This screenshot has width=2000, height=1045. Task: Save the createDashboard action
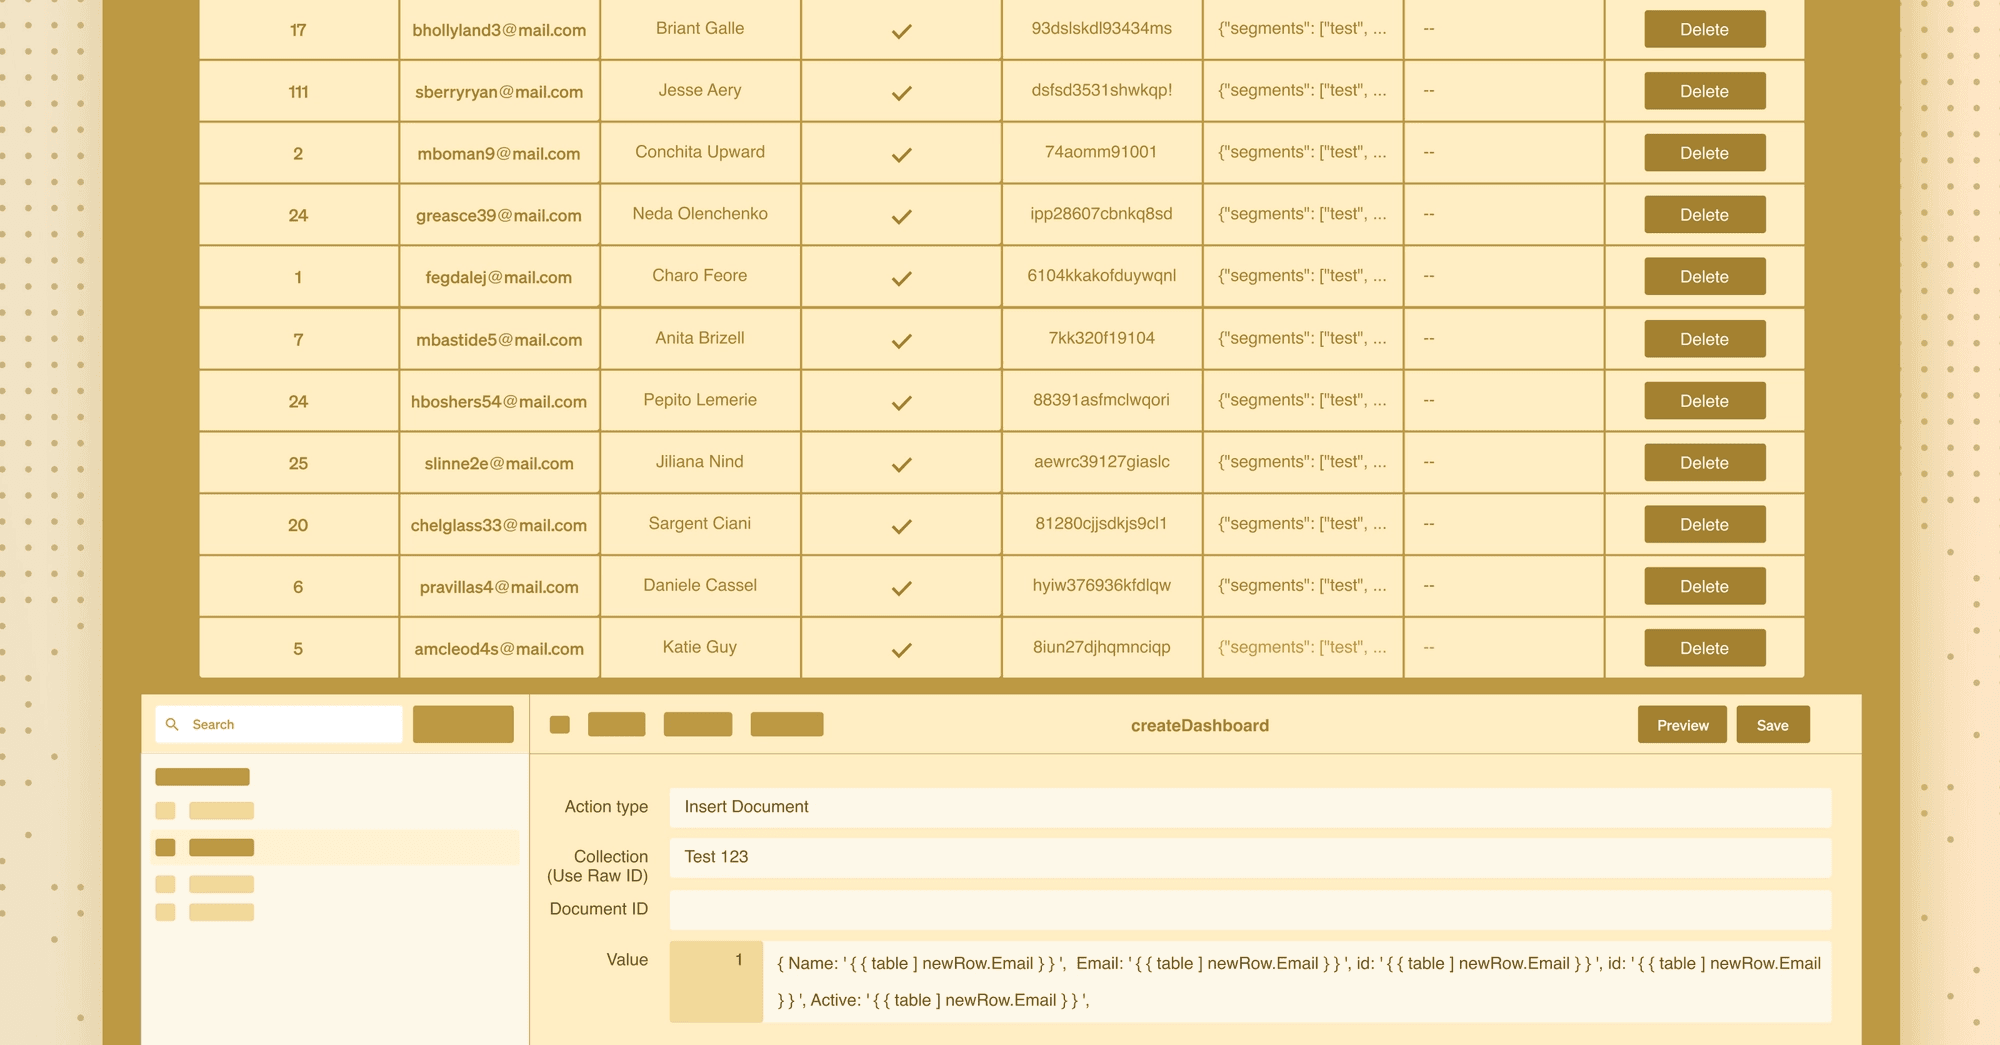click(1772, 725)
